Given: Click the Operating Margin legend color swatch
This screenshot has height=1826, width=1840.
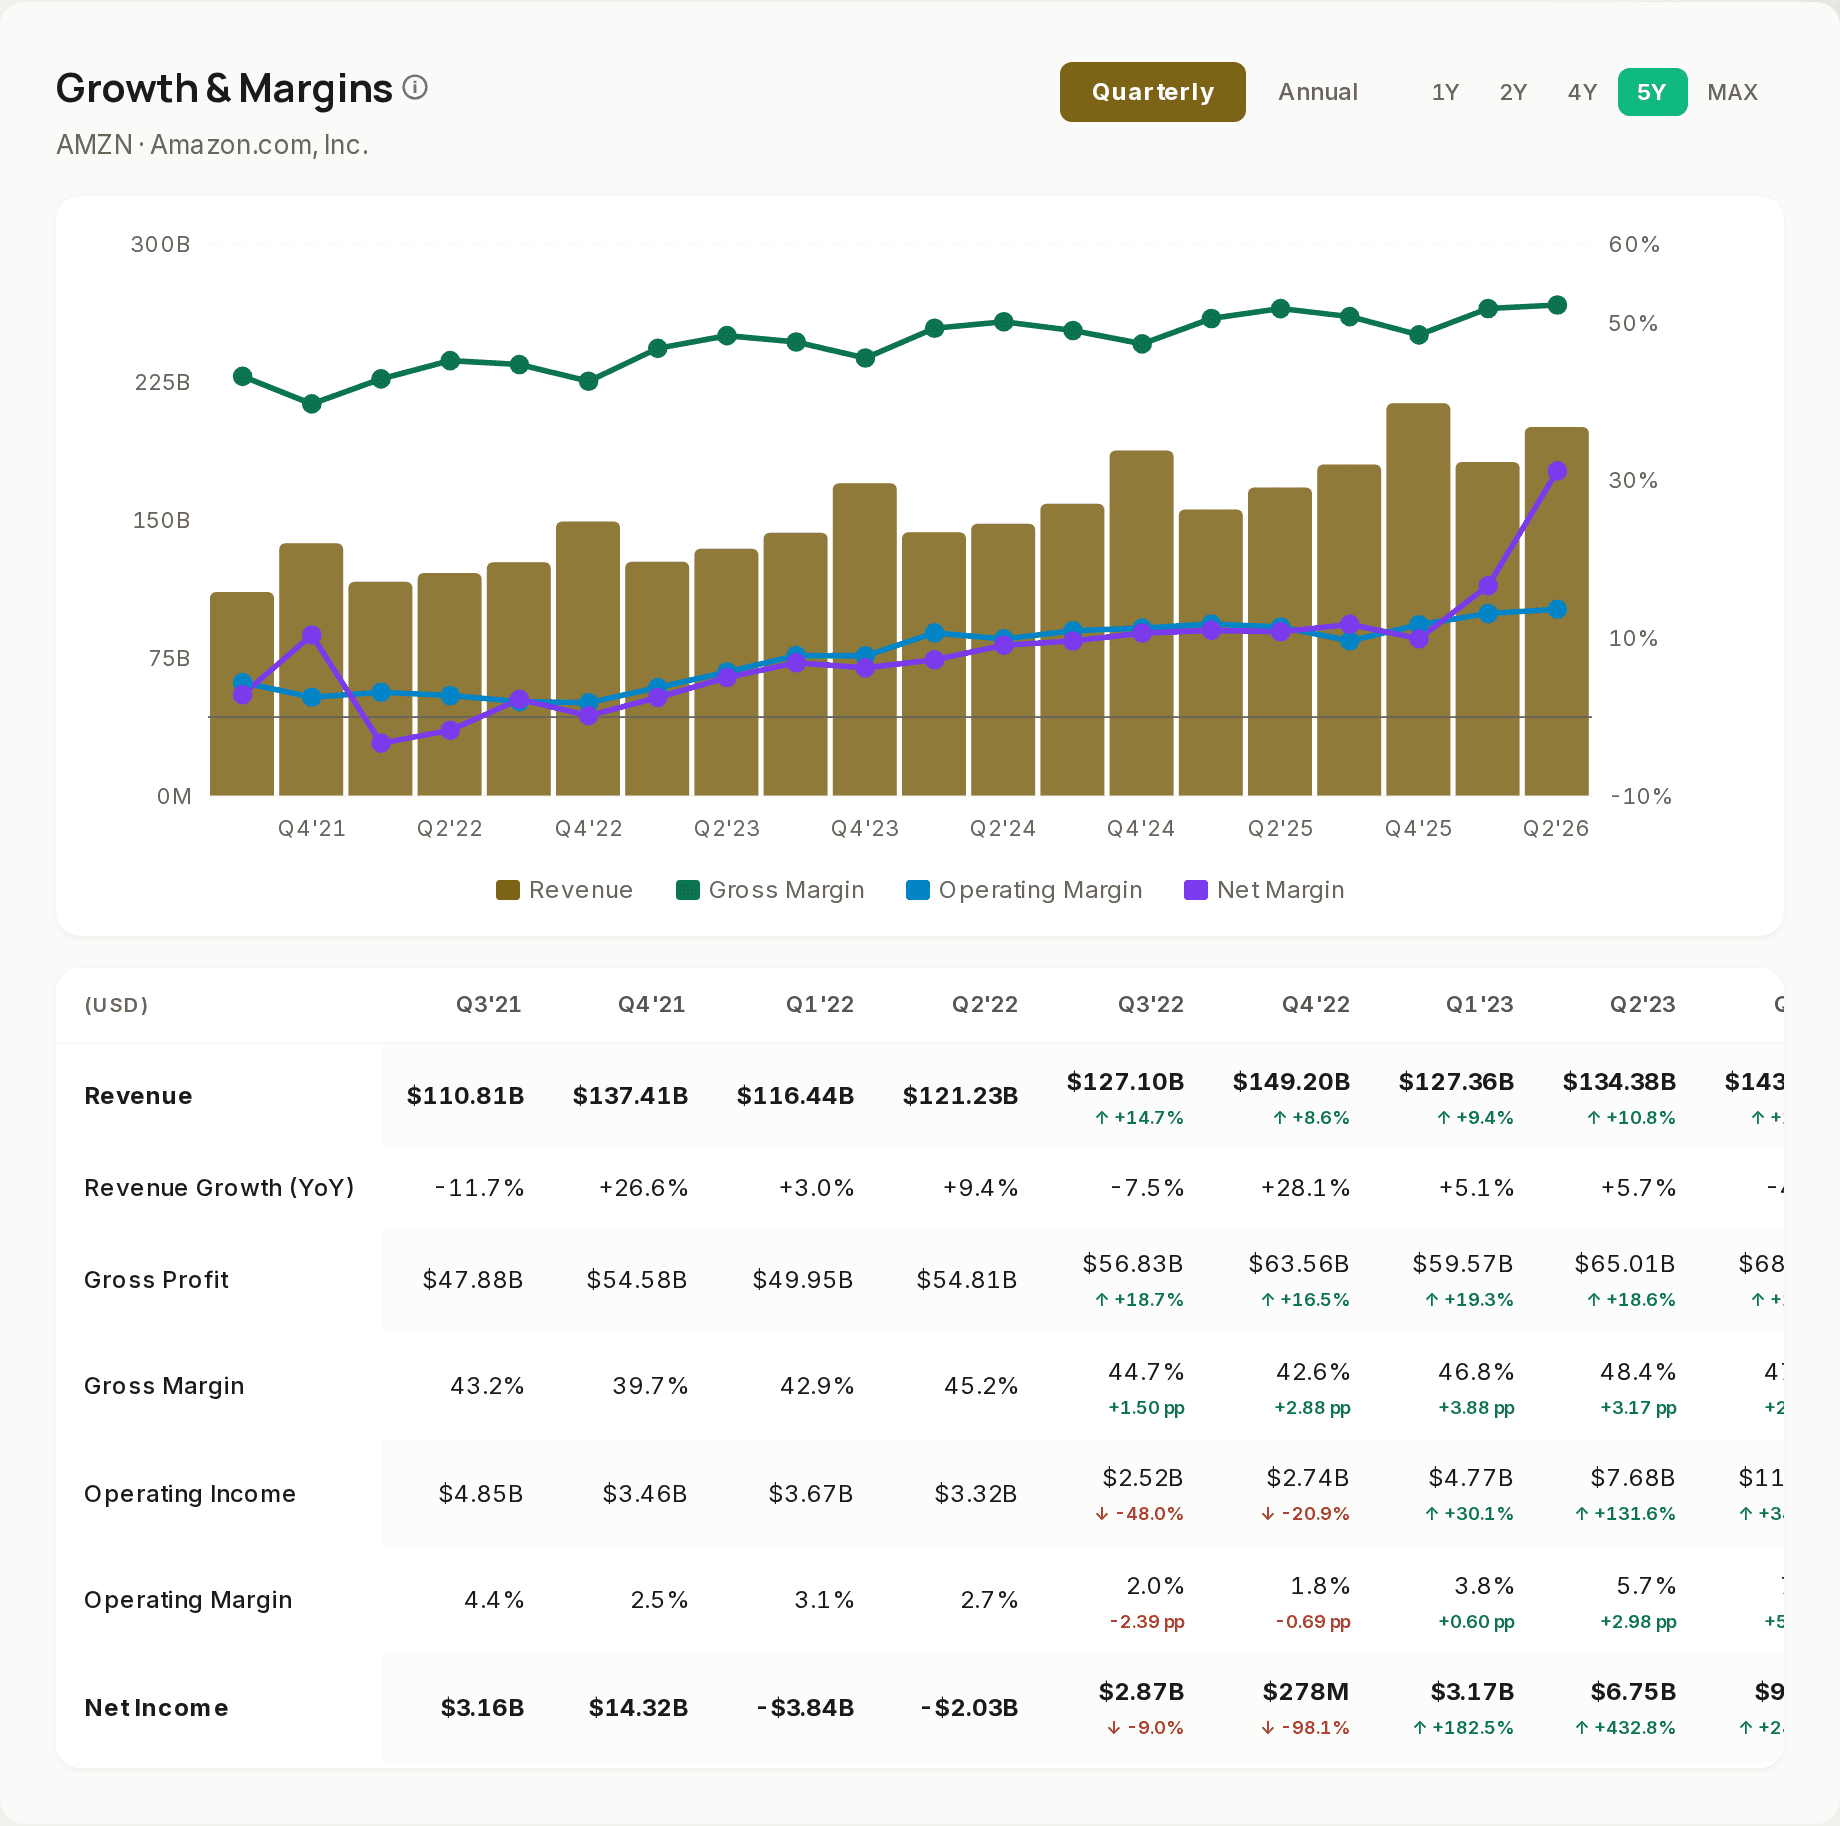Looking at the screenshot, I should 918,890.
